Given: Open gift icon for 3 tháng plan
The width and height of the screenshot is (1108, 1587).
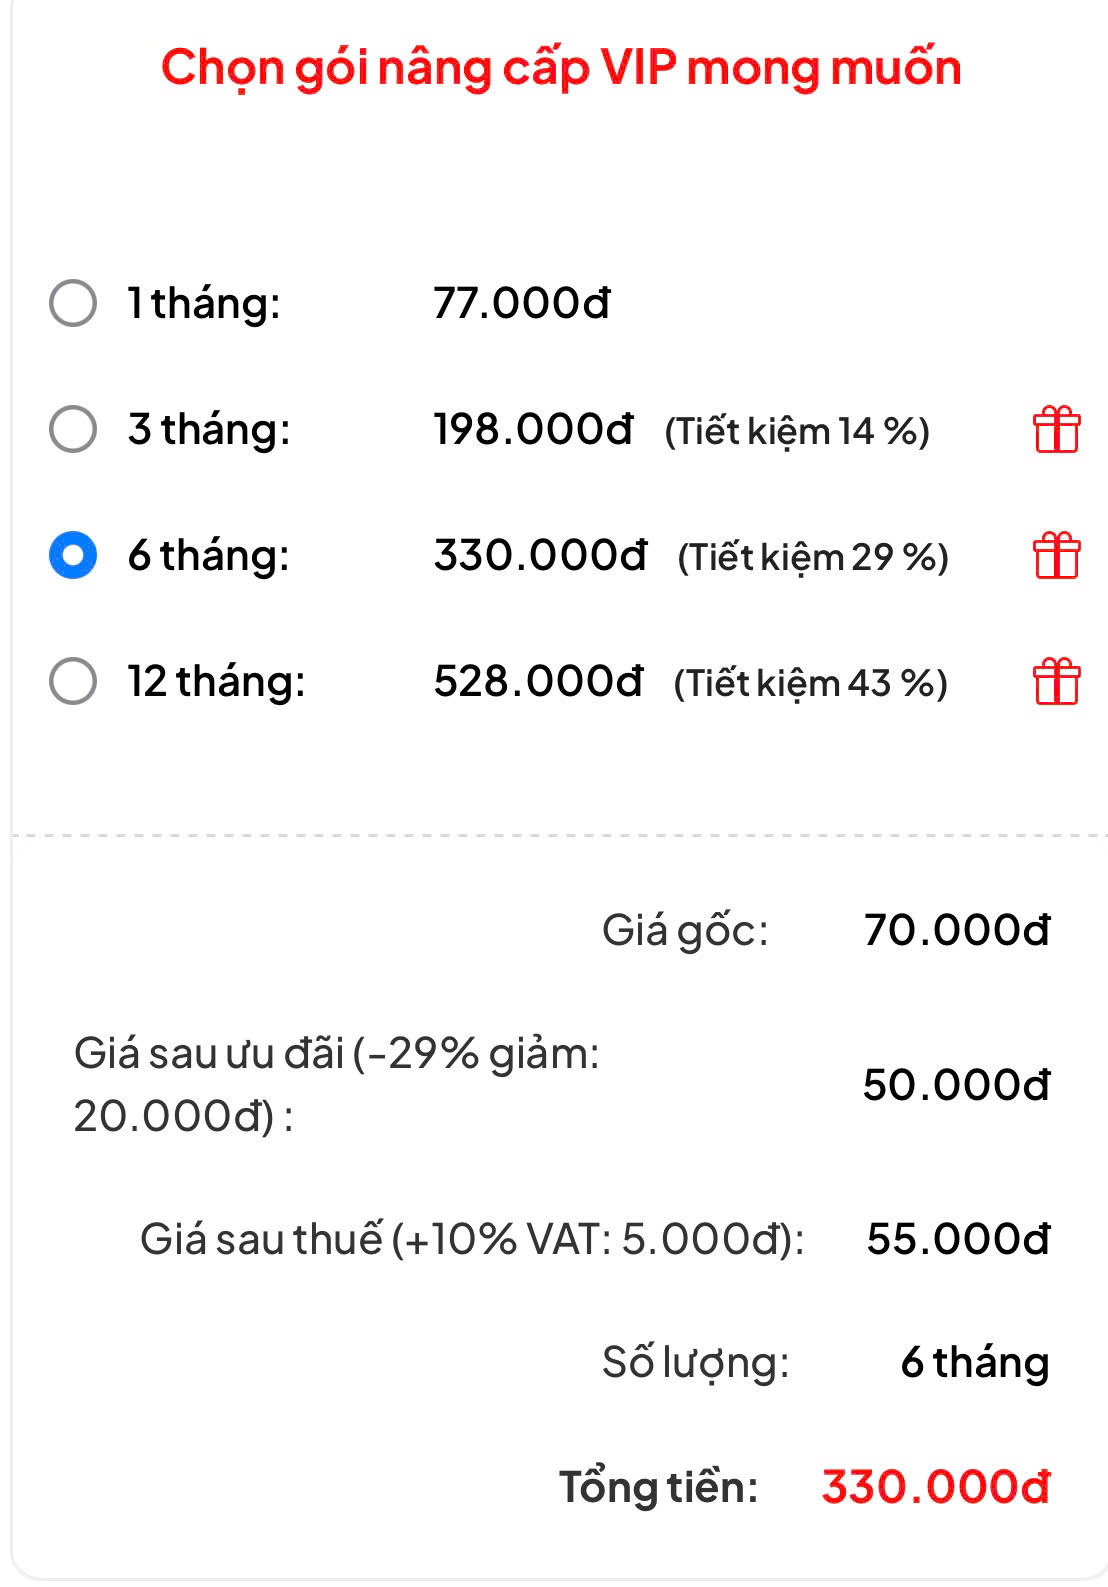Looking at the screenshot, I should [1056, 429].
